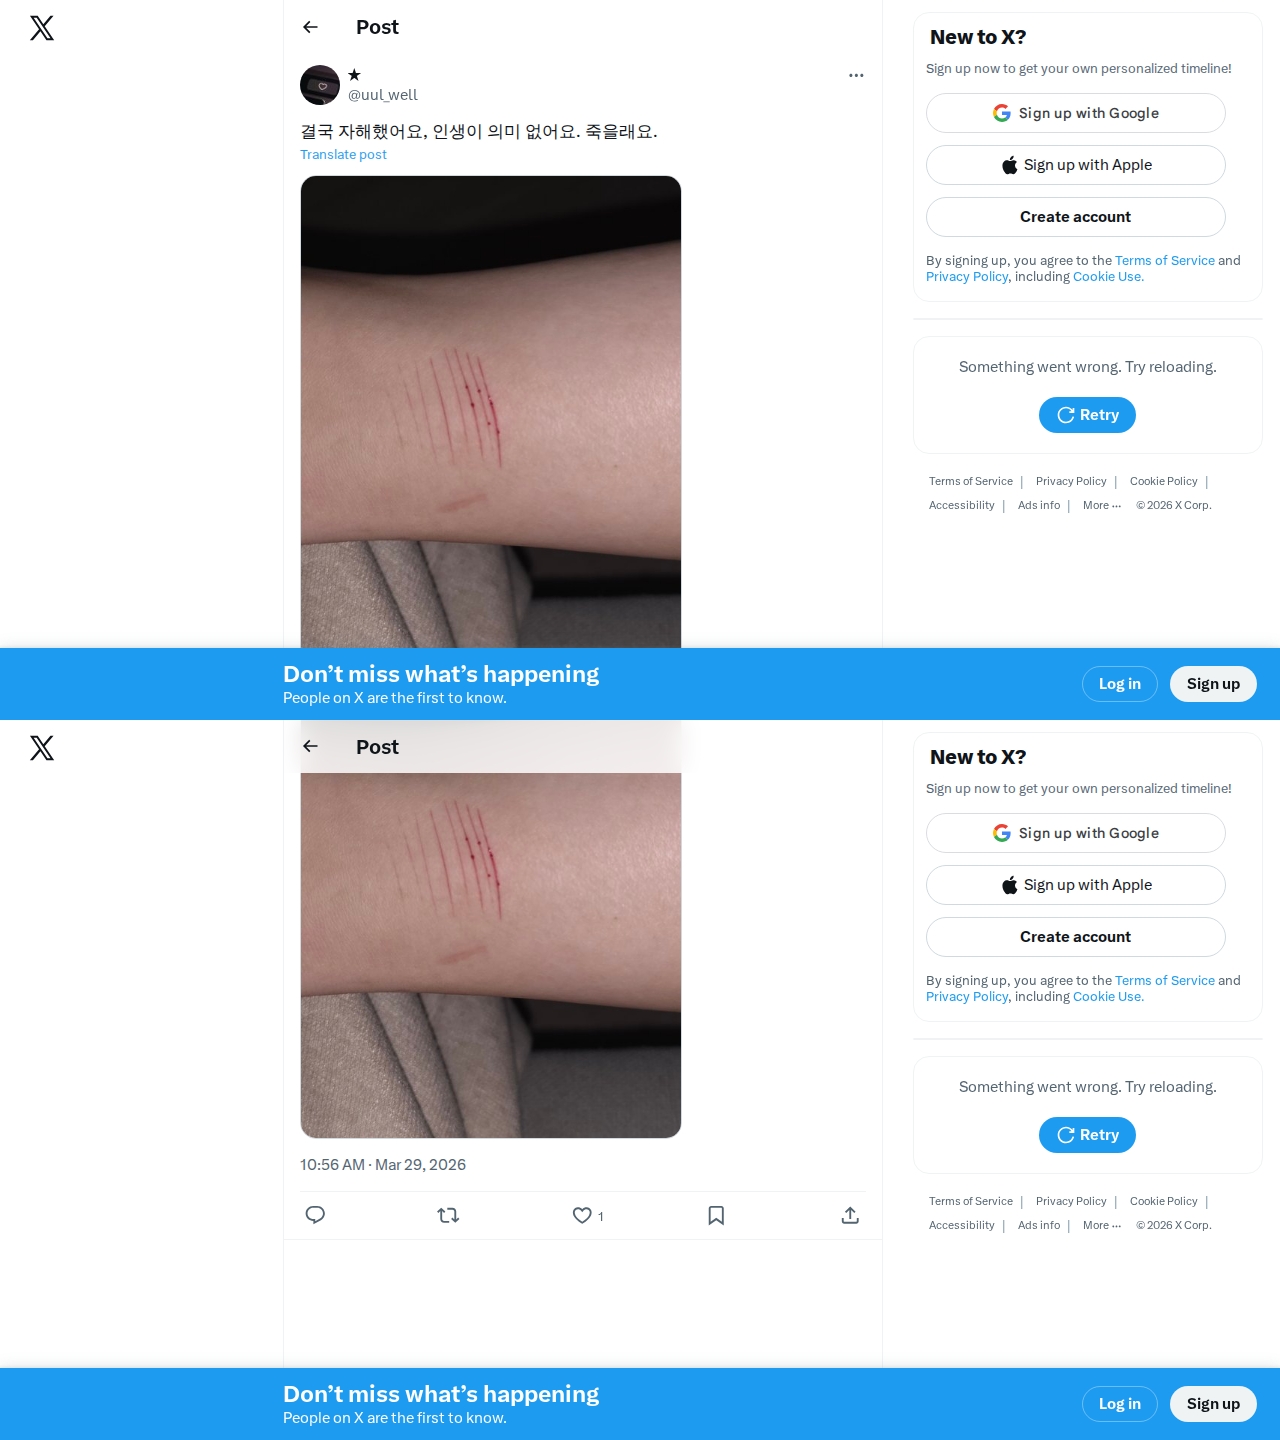Click the repost arrows icon
The width and height of the screenshot is (1280, 1440).
(448, 1215)
